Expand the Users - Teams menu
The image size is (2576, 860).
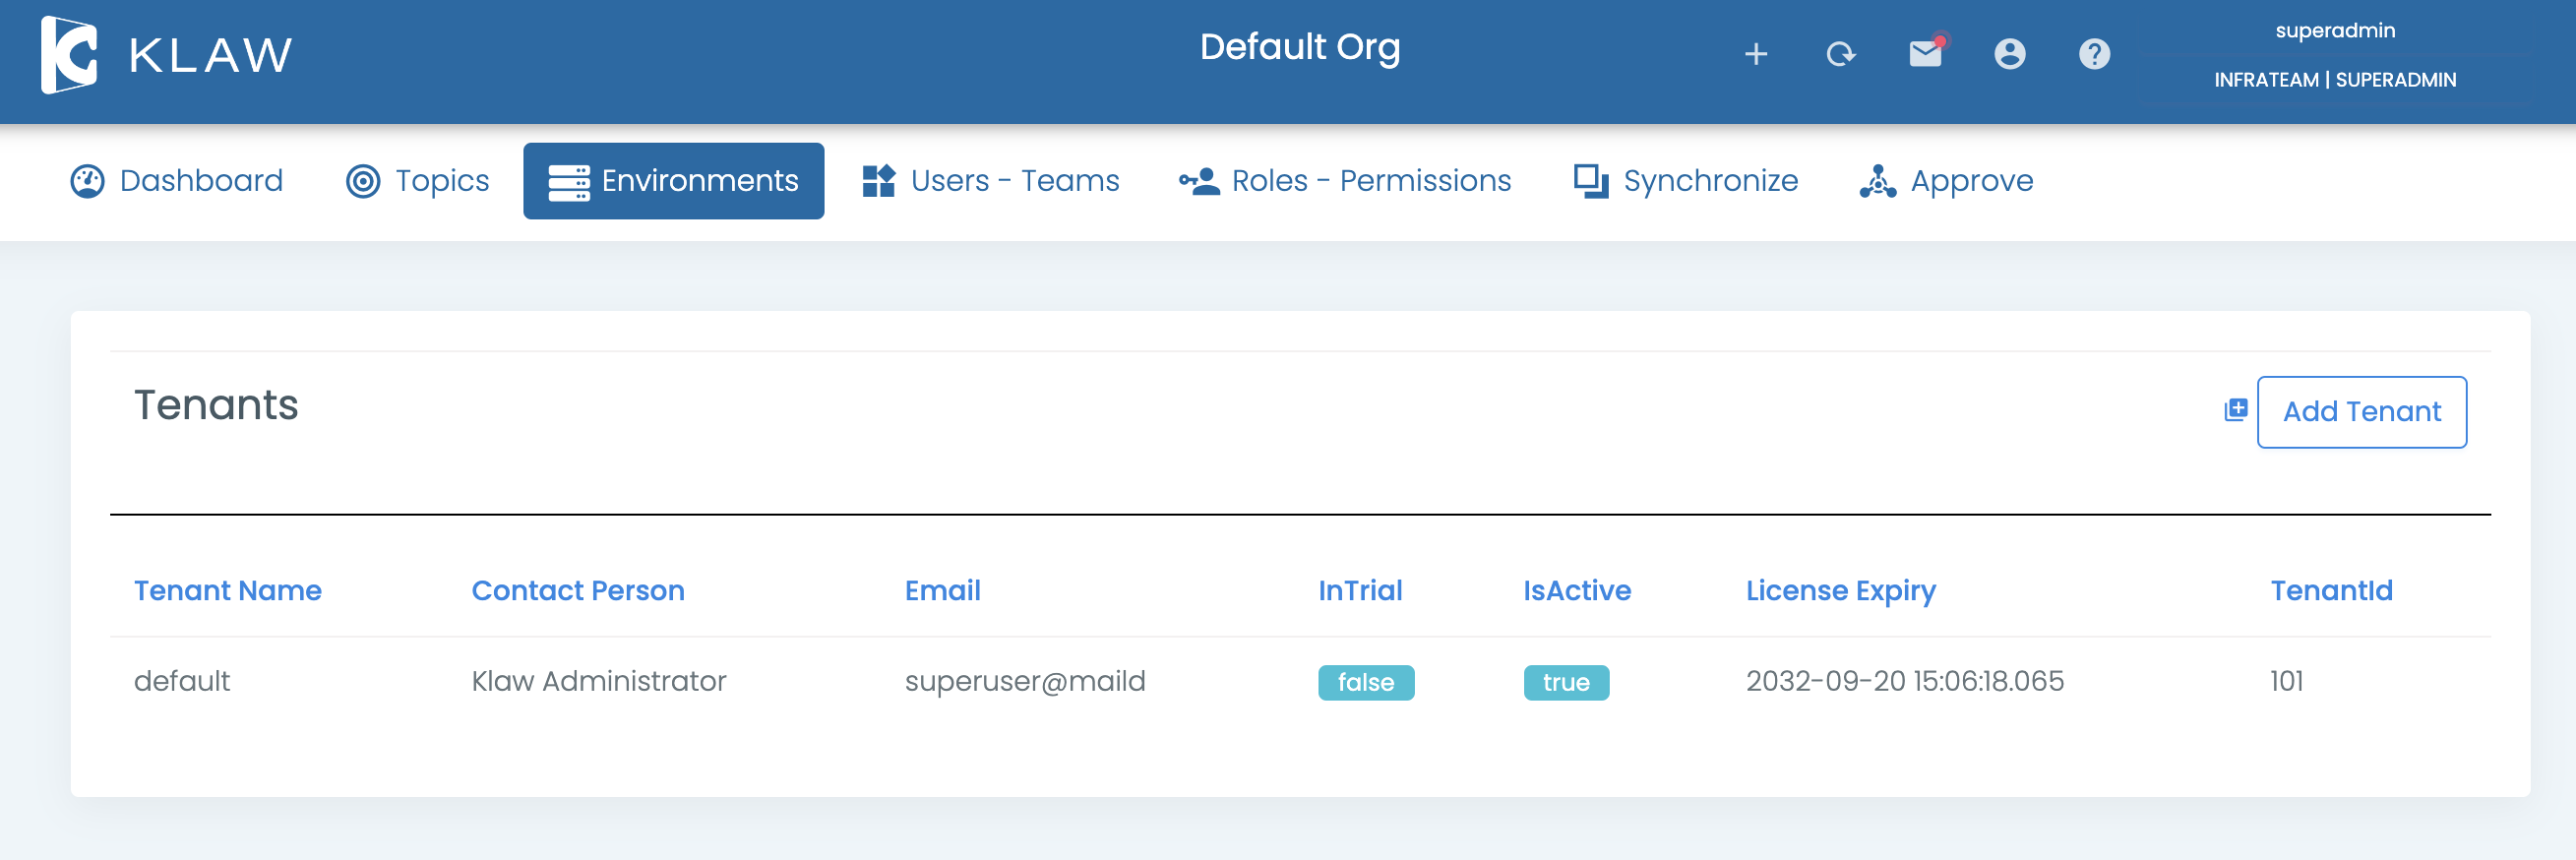pos(991,181)
